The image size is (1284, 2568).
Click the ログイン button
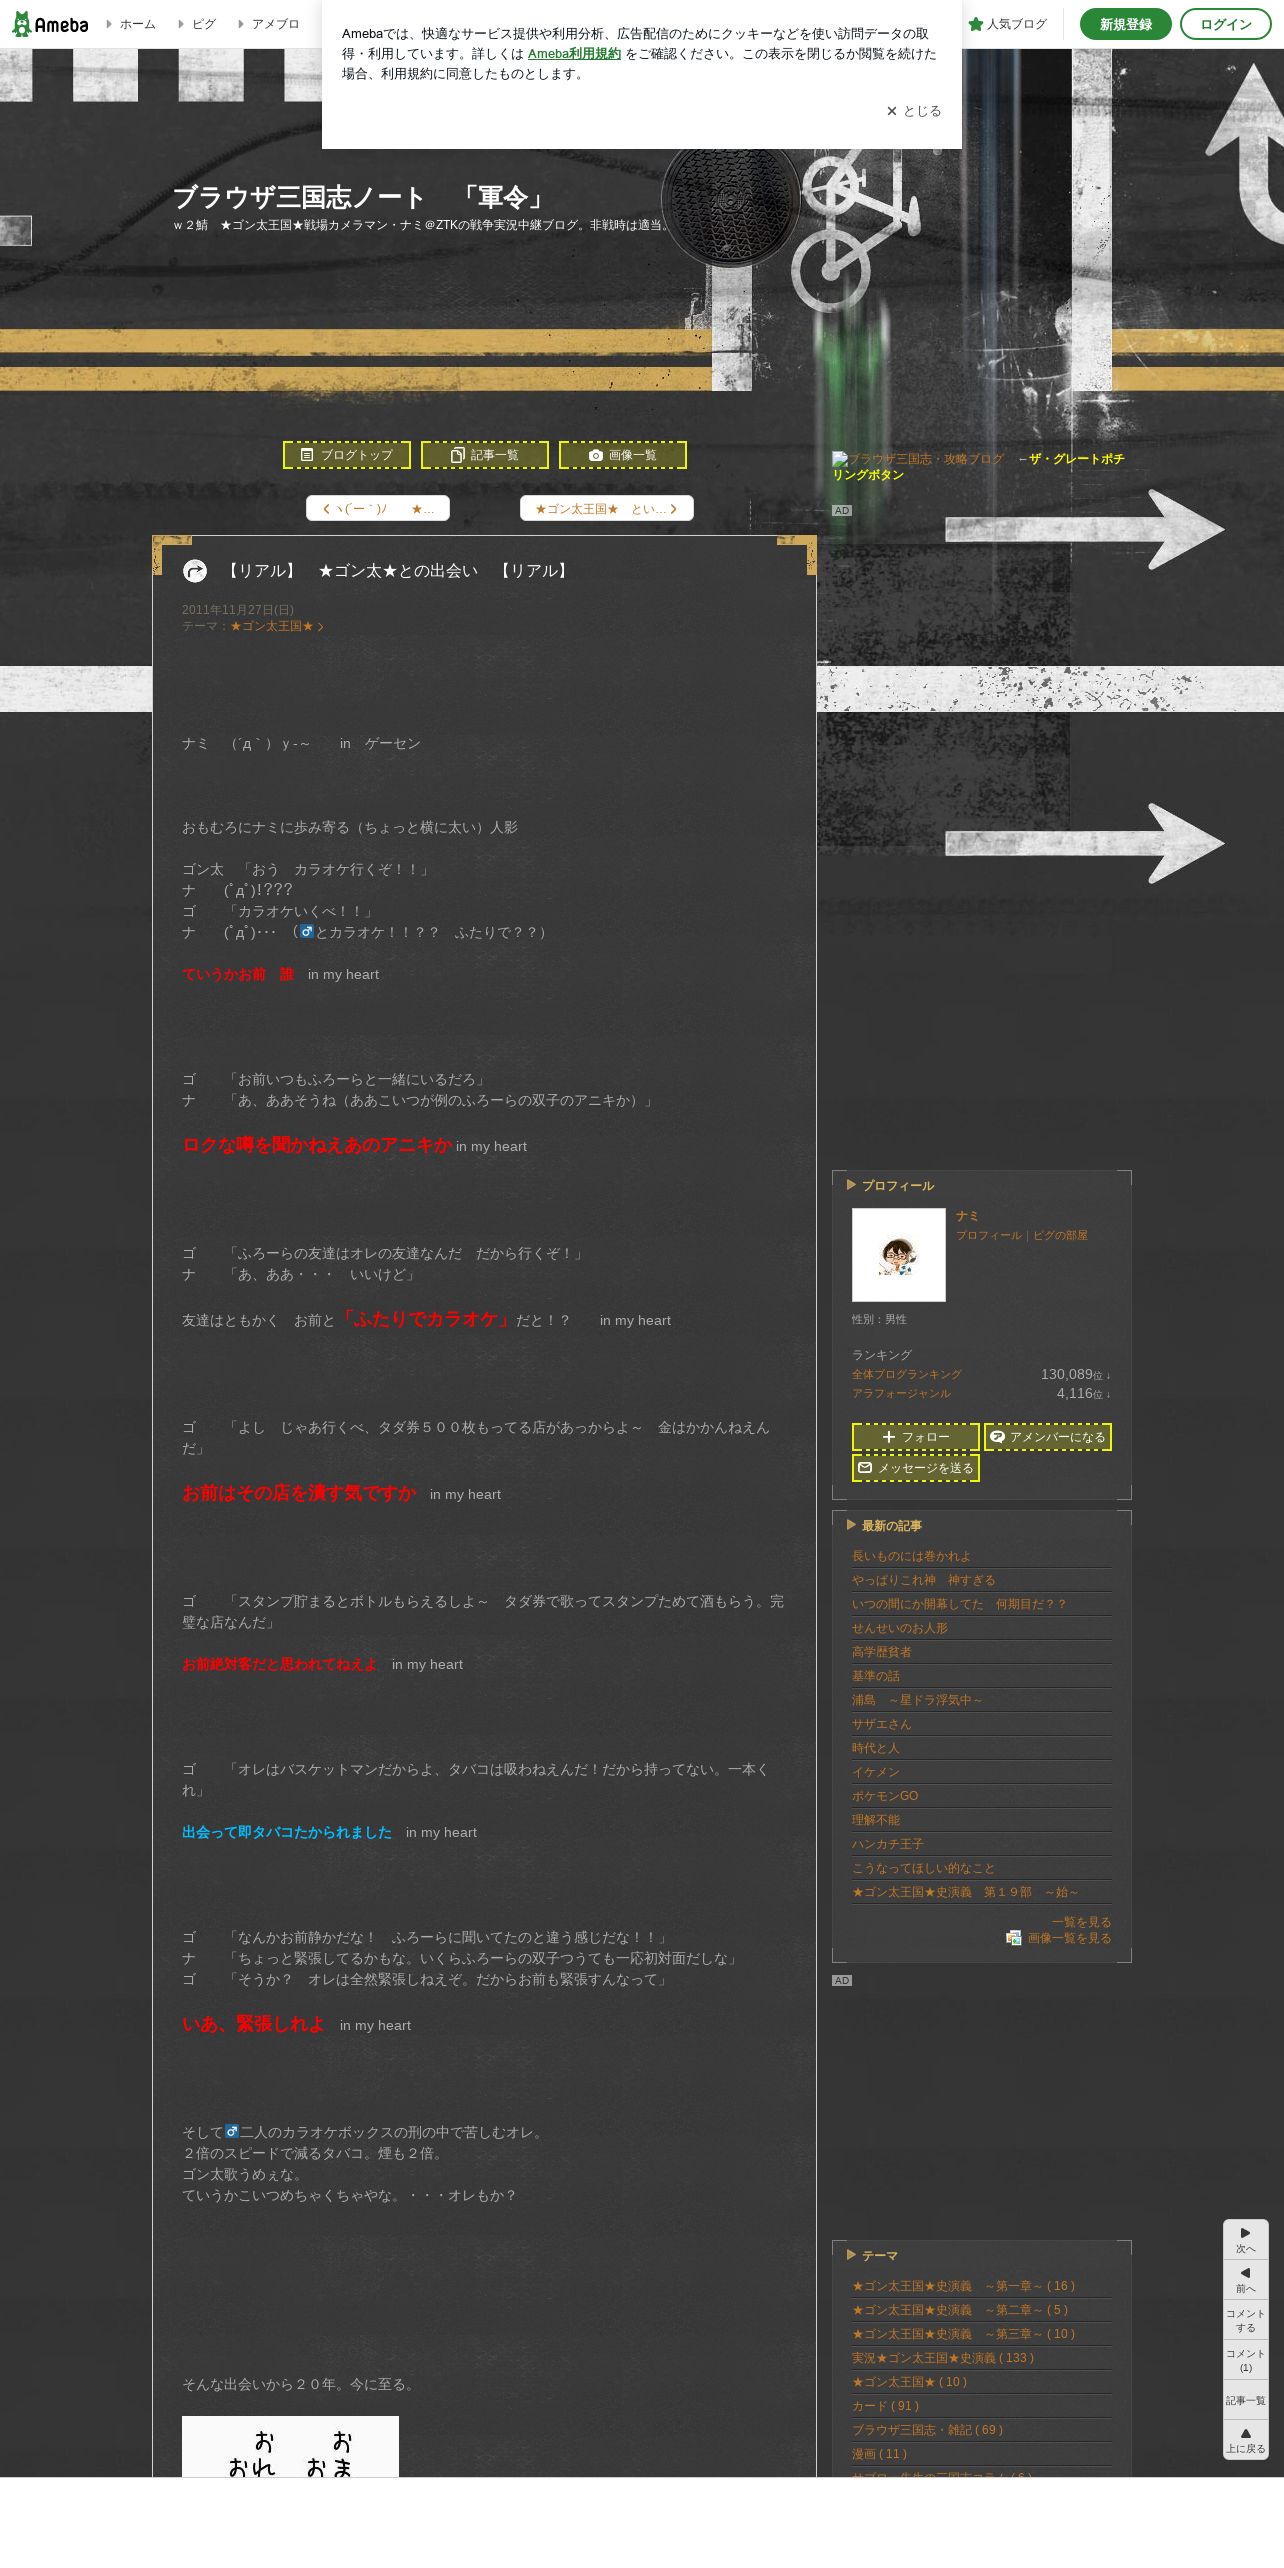pyautogui.click(x=1226, y=24)
